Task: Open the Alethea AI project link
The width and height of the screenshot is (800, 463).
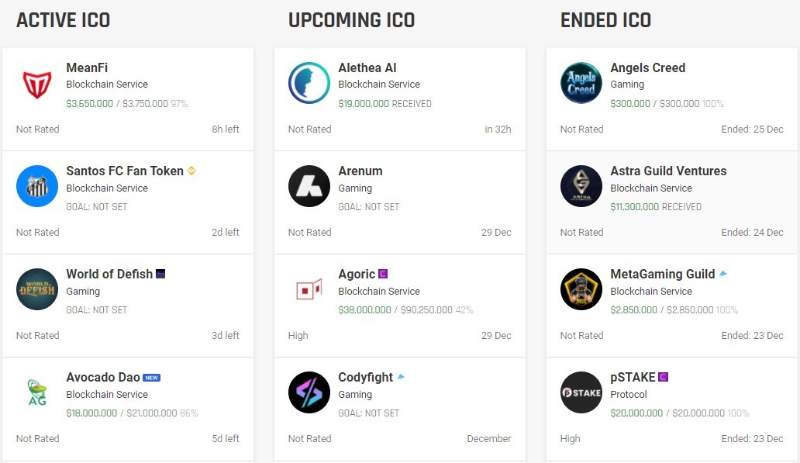Action: [x=367, y=68]
